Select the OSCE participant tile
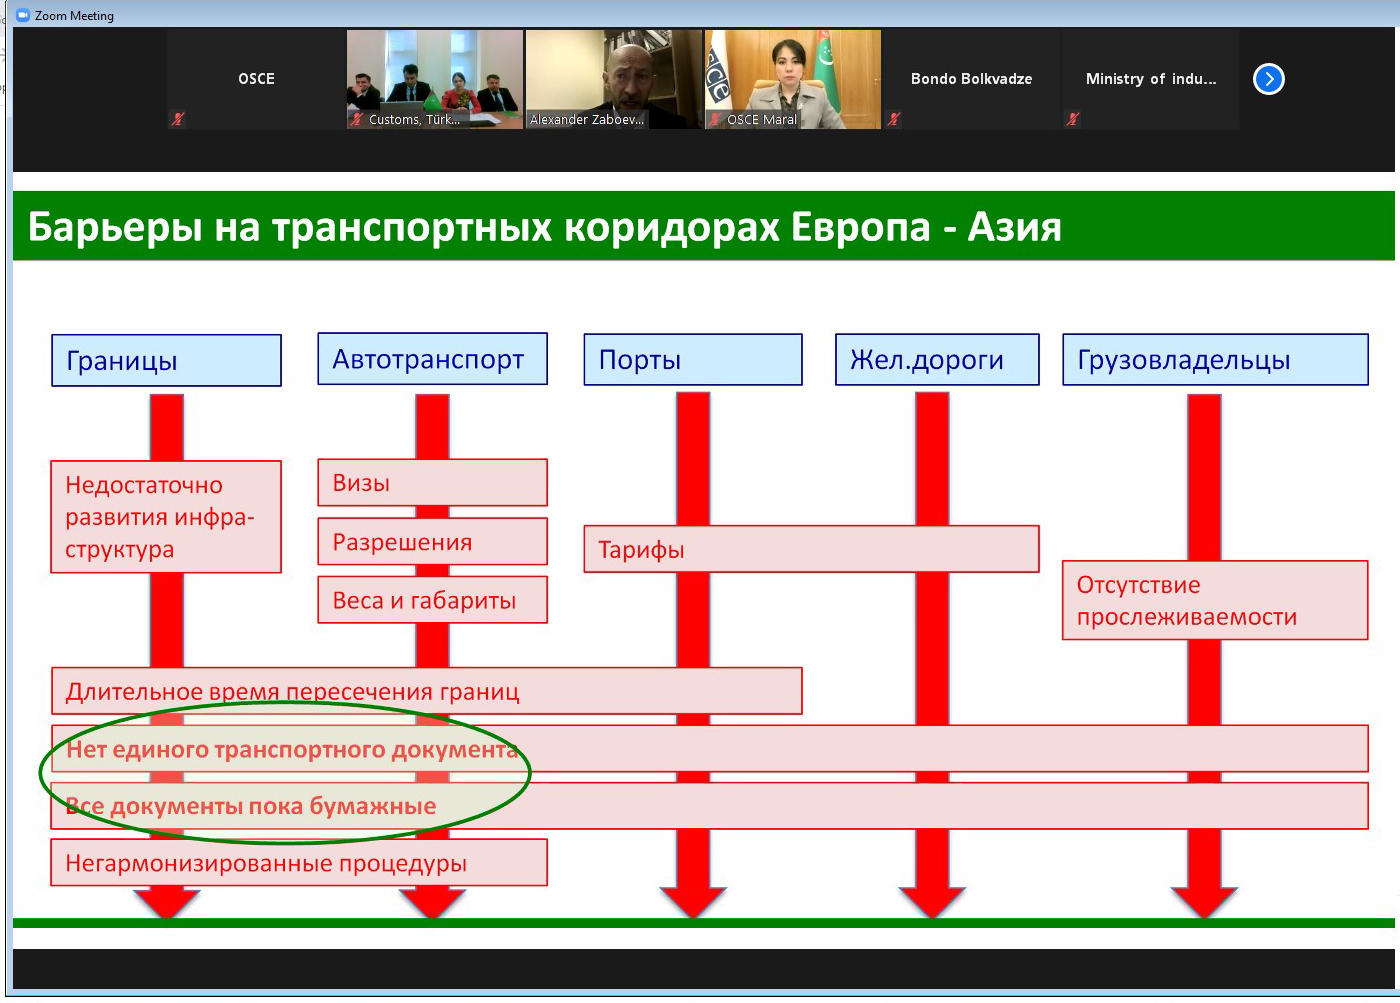The image size is (1400, 1003). coord(256,79)
